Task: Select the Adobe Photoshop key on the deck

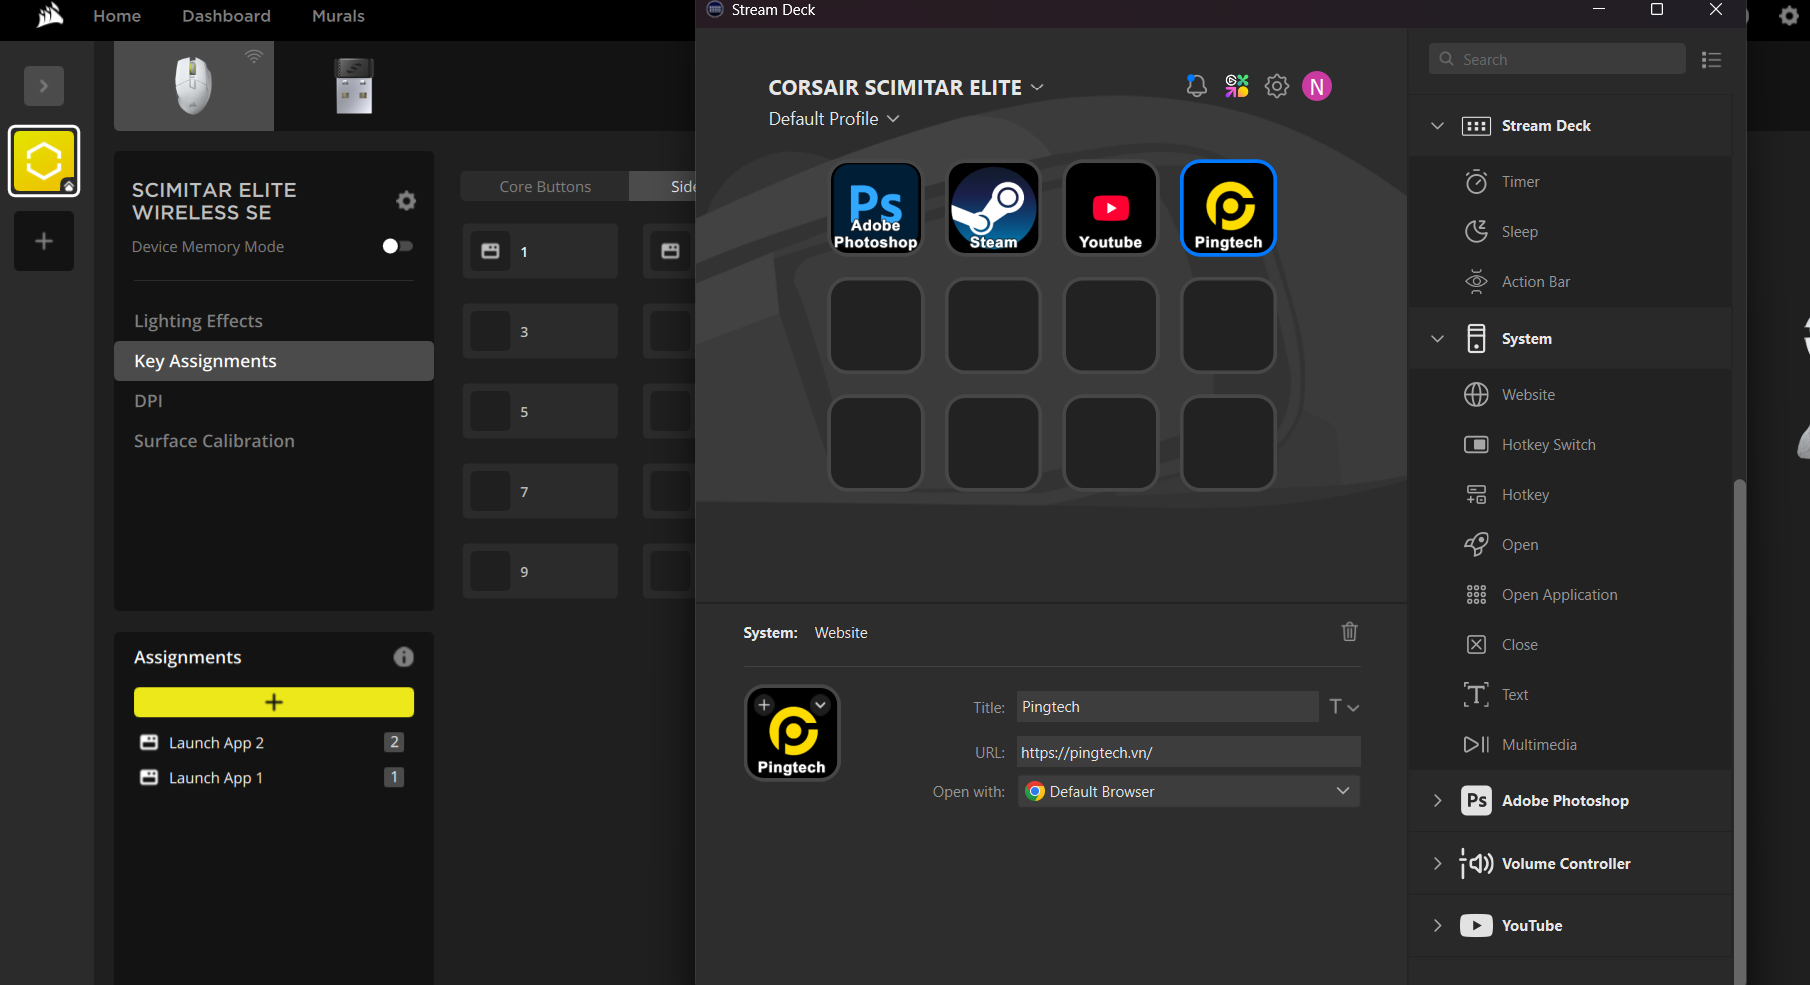Action: pos(876,208)
